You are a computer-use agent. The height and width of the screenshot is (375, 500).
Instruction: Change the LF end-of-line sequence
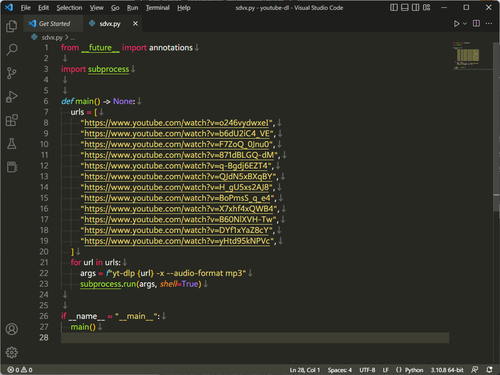(x=385, y=370)
